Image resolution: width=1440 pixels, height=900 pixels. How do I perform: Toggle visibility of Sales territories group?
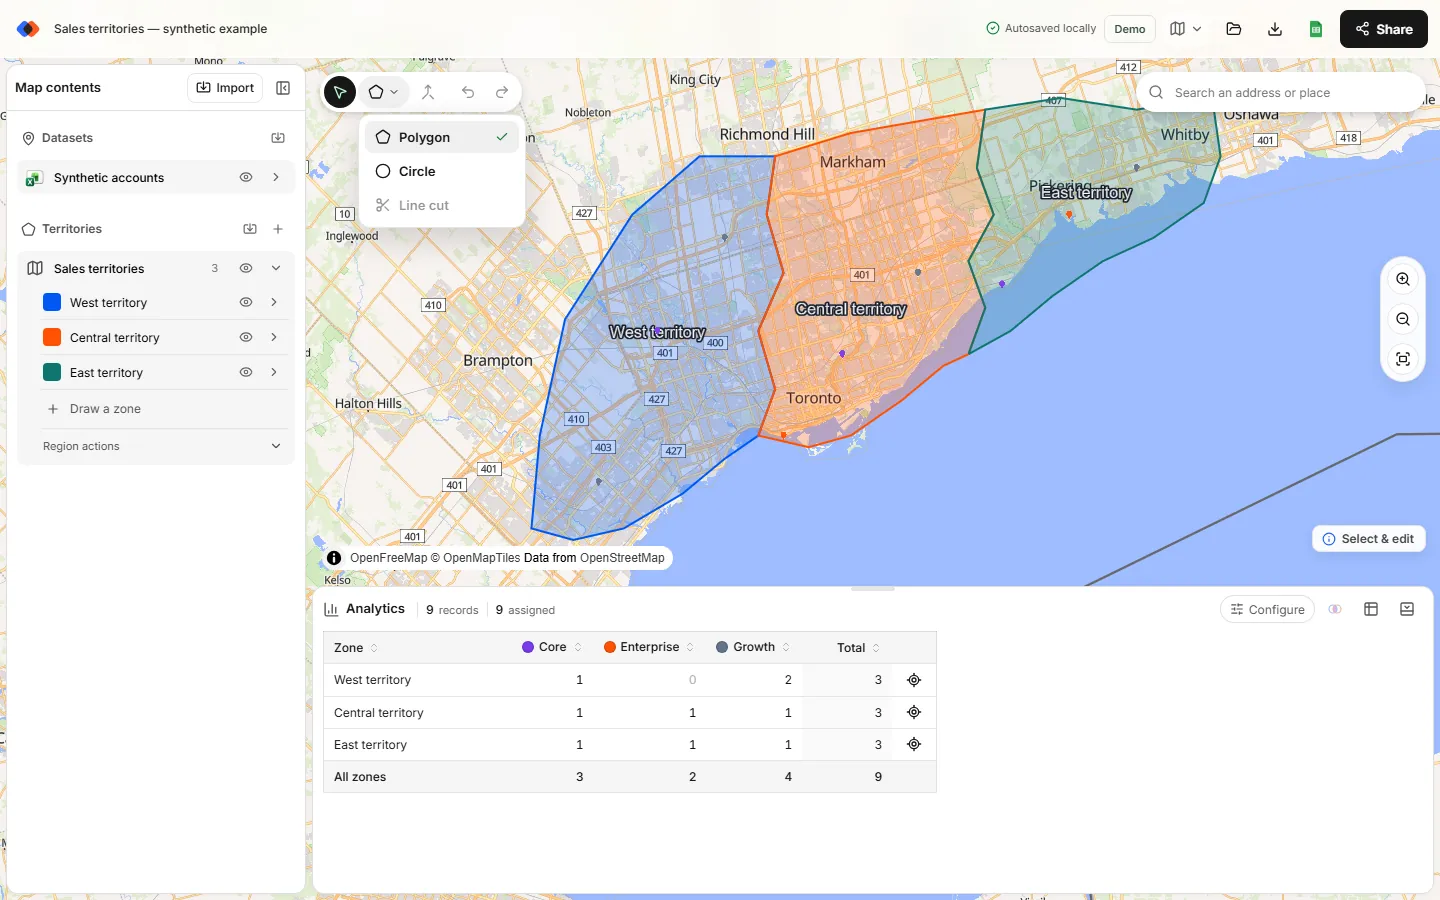point(246,268)
